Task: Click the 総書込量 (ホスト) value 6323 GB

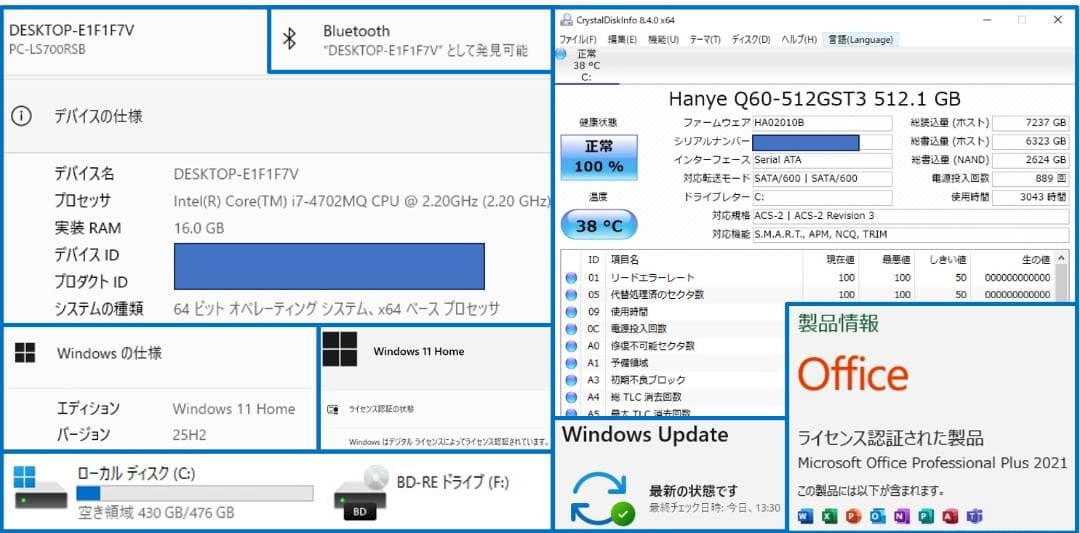Action: (1031, 142)
